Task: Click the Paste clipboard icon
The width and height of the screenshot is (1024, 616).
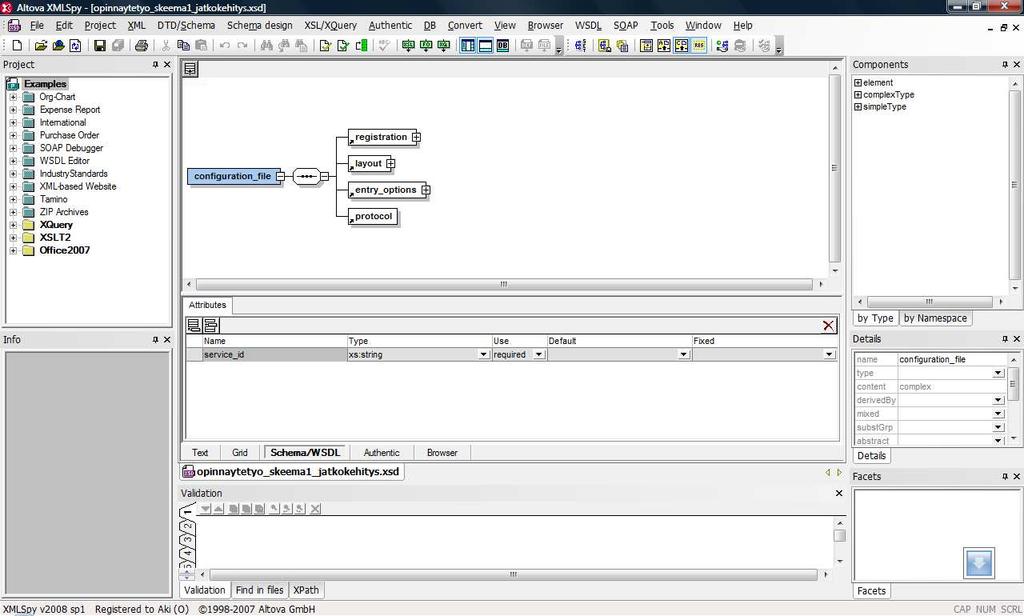Action: click(201, 46)
